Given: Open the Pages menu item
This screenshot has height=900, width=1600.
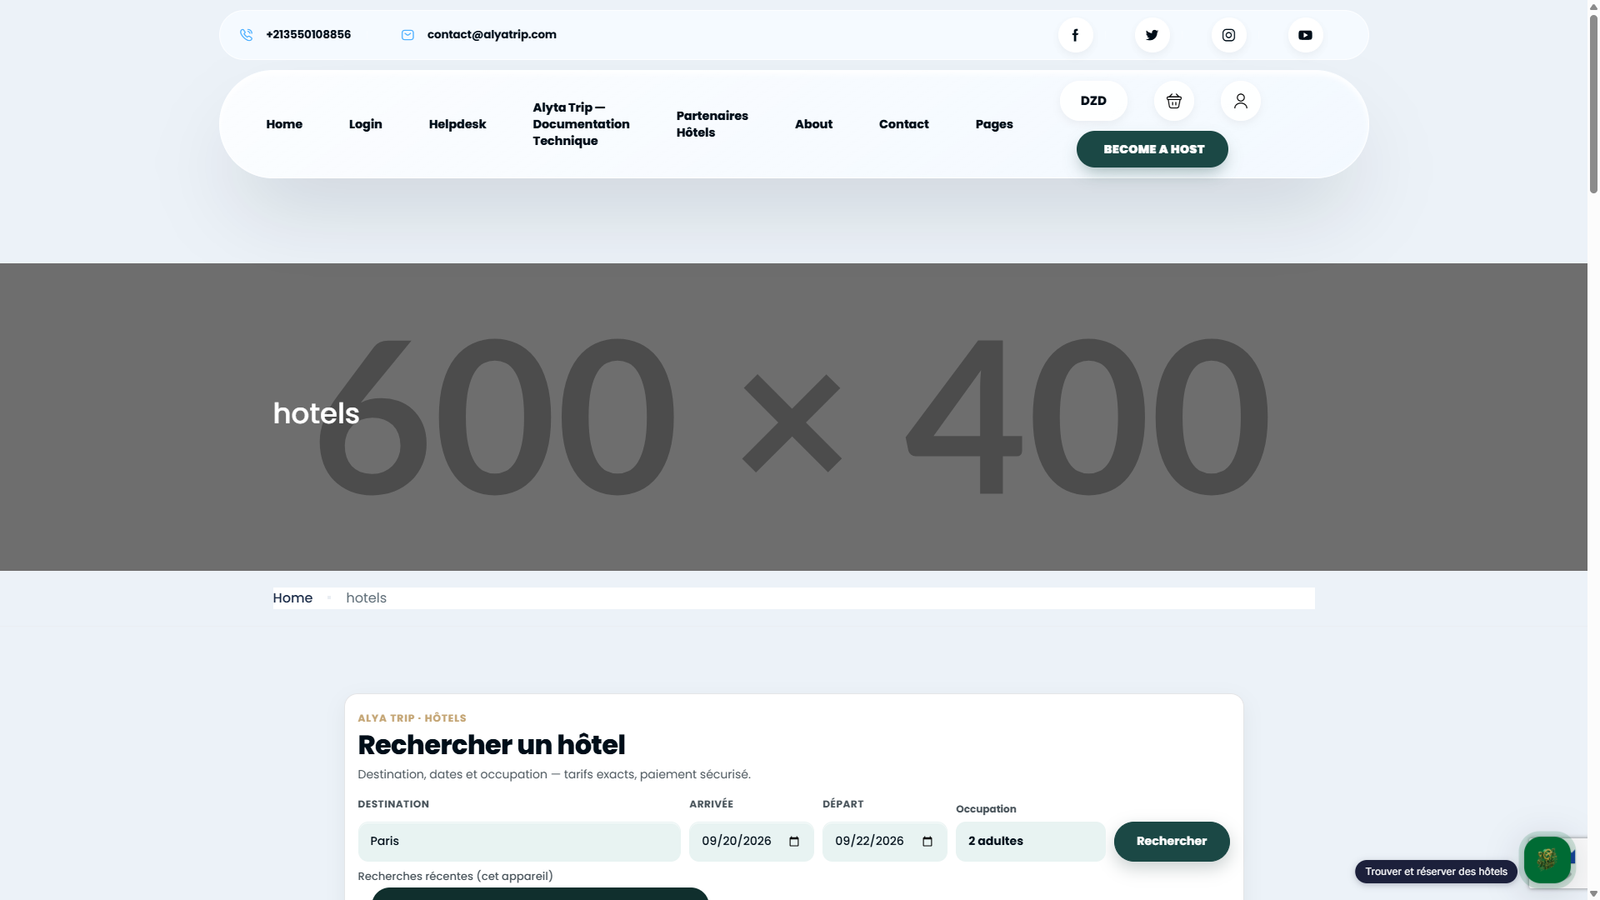Looking at the screenshot, I should click(x=994, y=124).
